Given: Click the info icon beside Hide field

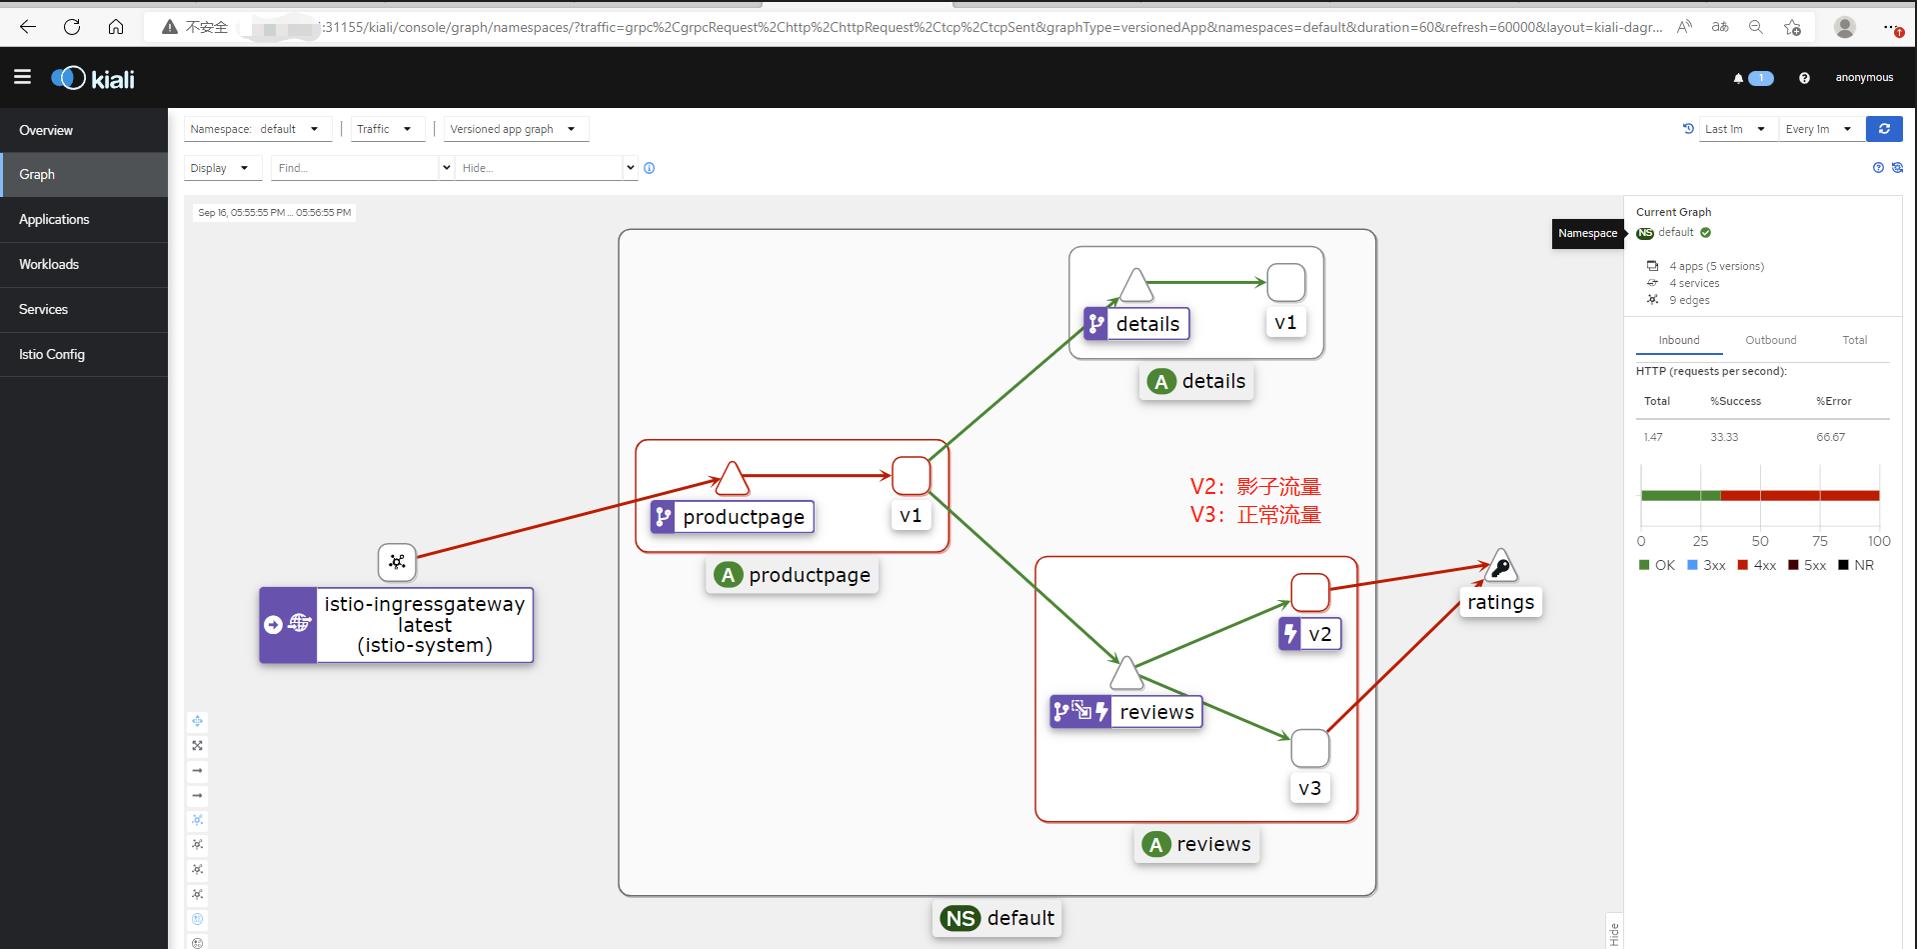Looking at the screenshot, I should (649, 168).
